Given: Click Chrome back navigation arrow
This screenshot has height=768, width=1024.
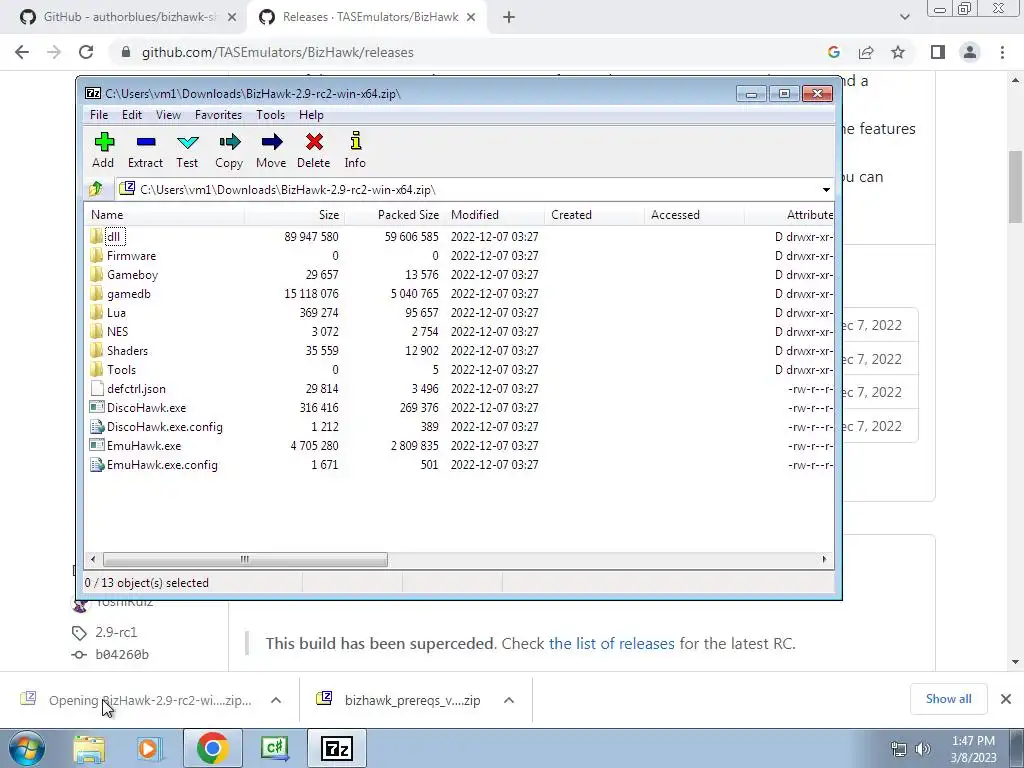Looking at the screenshot, I should [x=22, y=52].
